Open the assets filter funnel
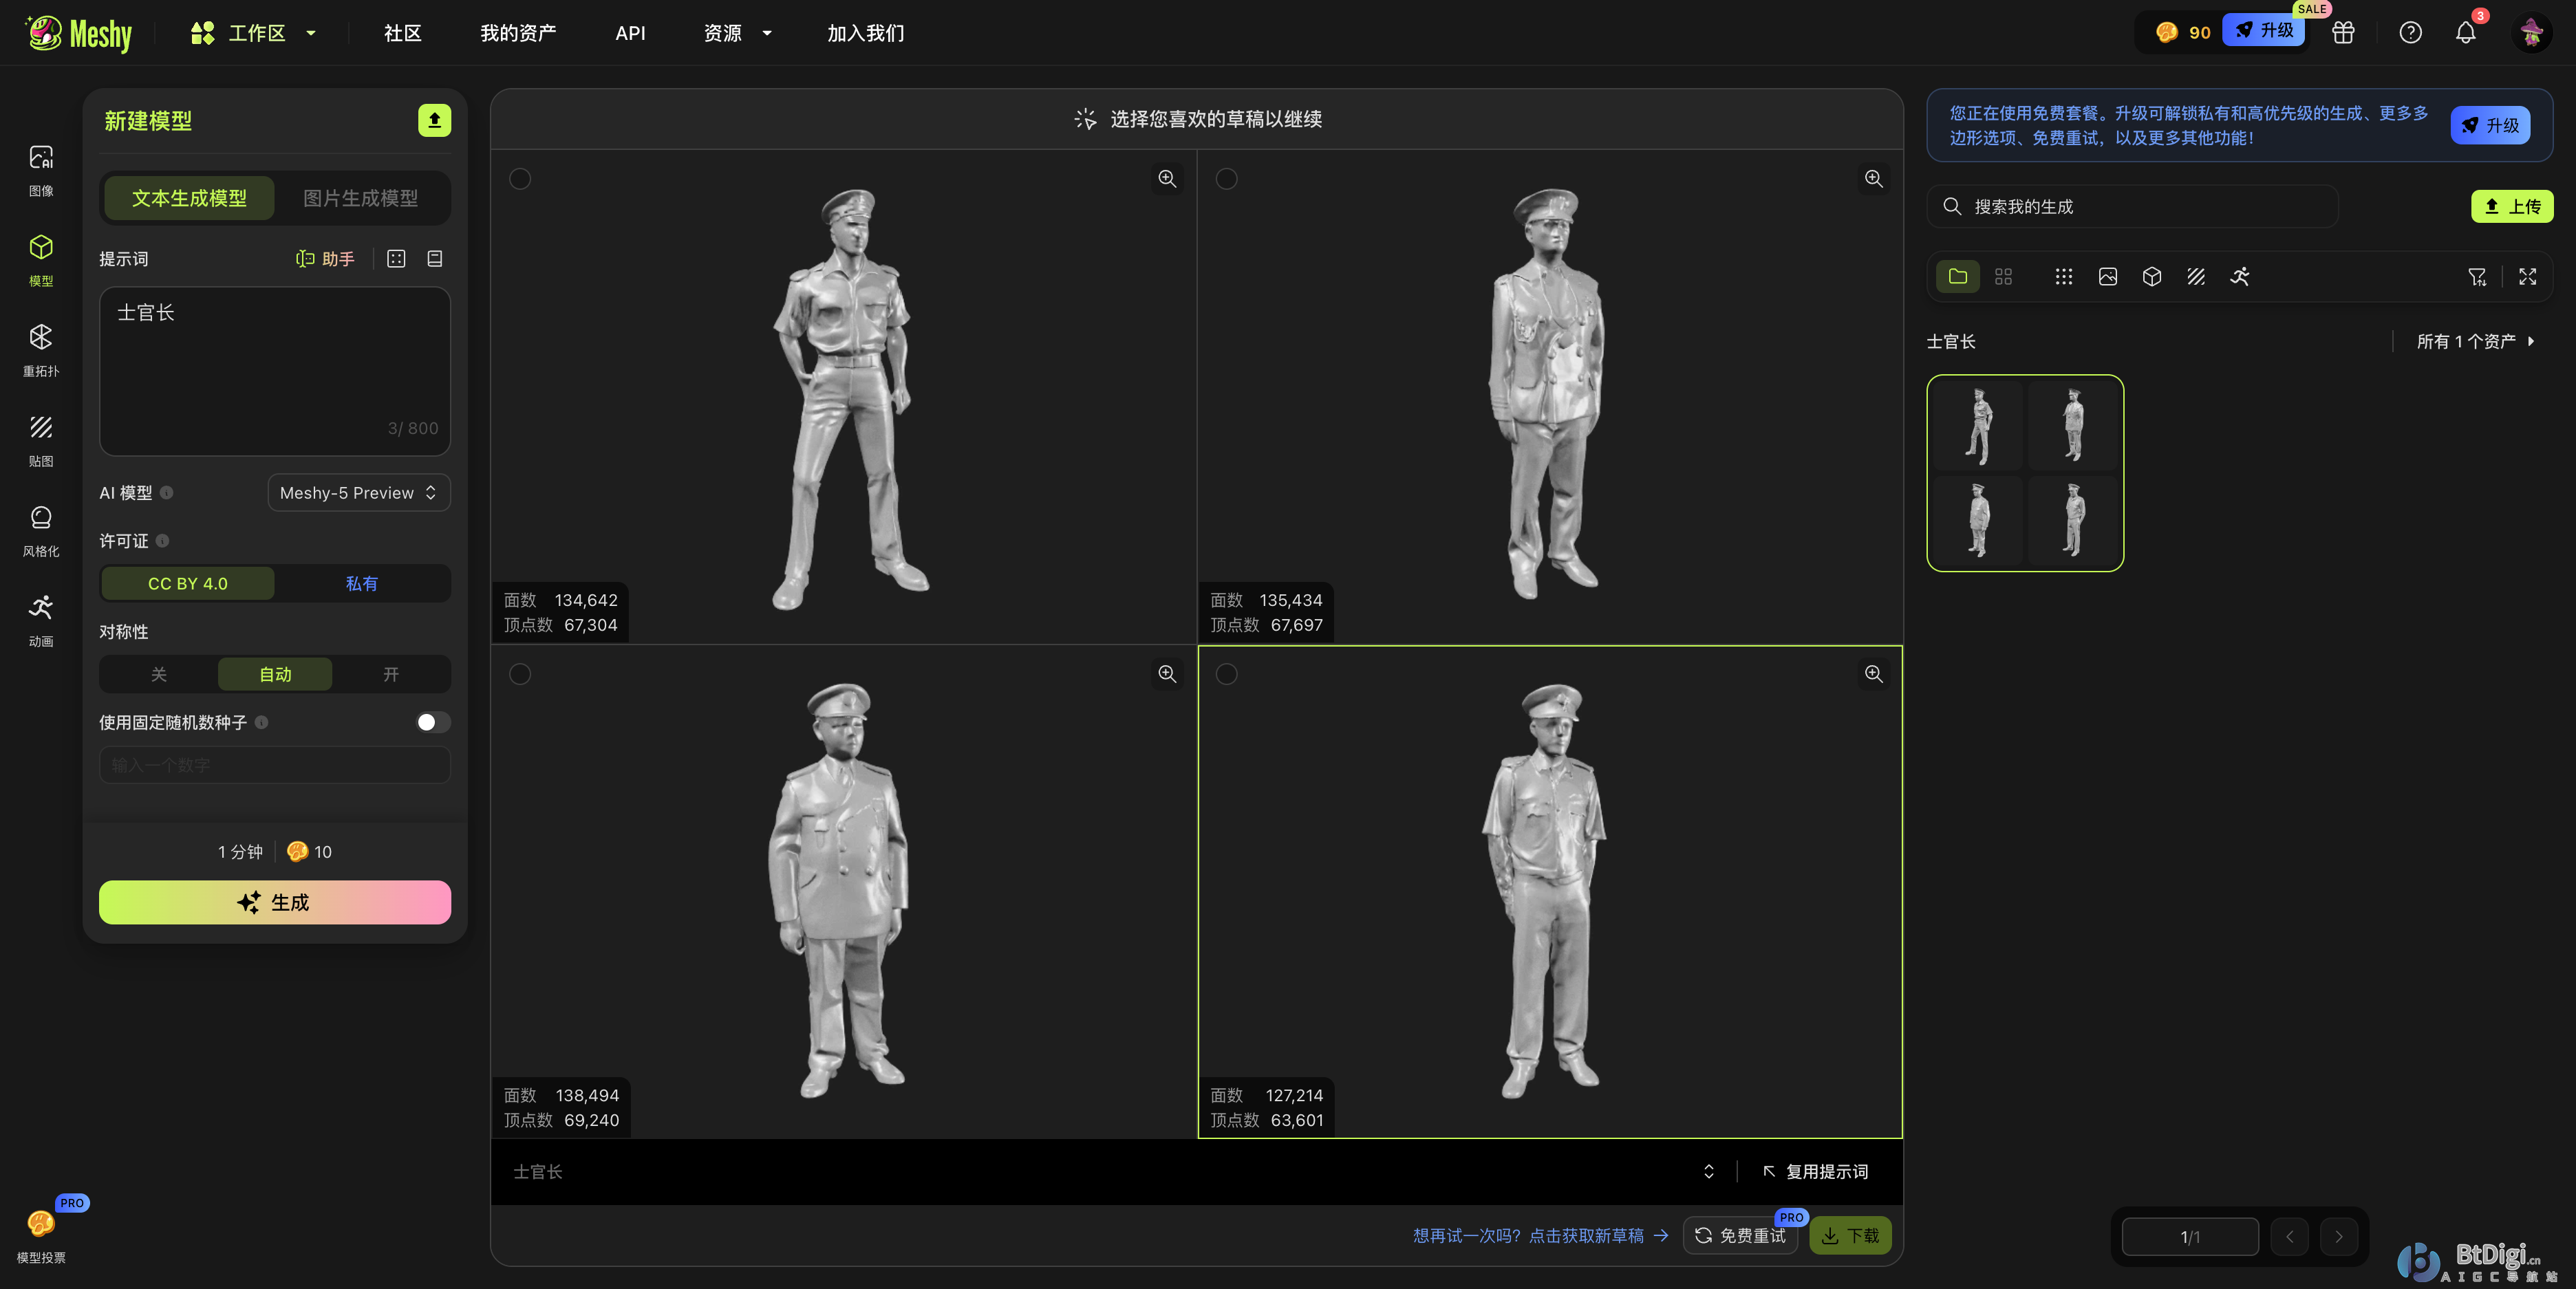Image resolution: width=2576 pixels, height=1289 pixels. tap(2476, 277)
